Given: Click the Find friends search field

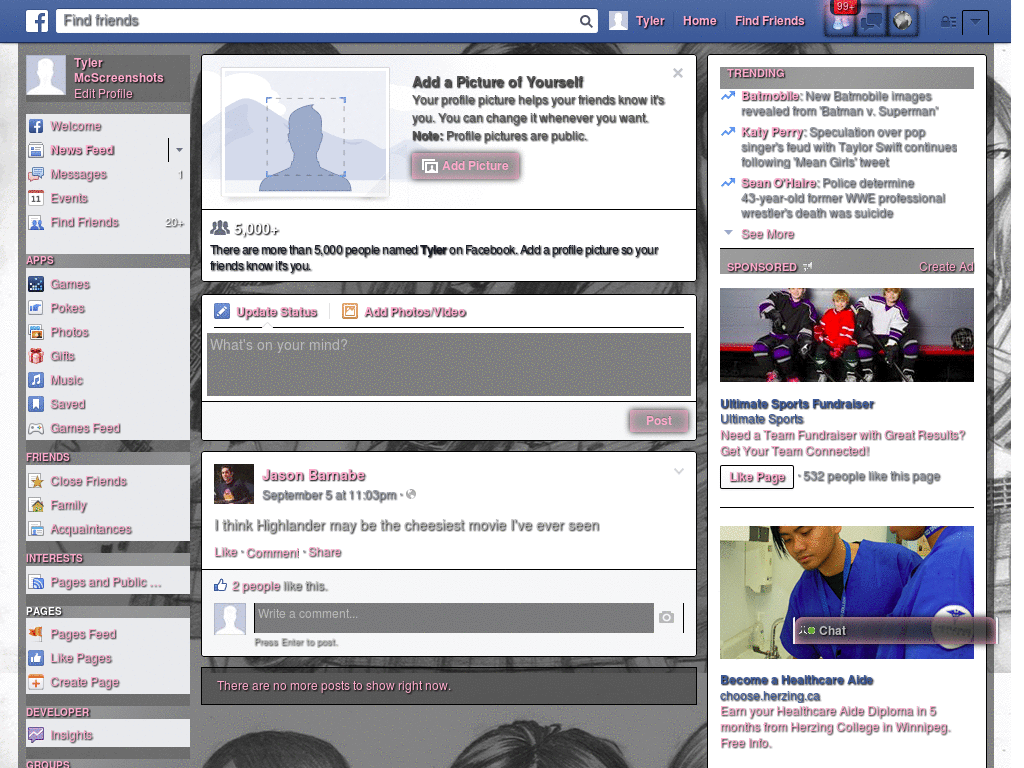Looking at the screenshot, I should [318, 21].
